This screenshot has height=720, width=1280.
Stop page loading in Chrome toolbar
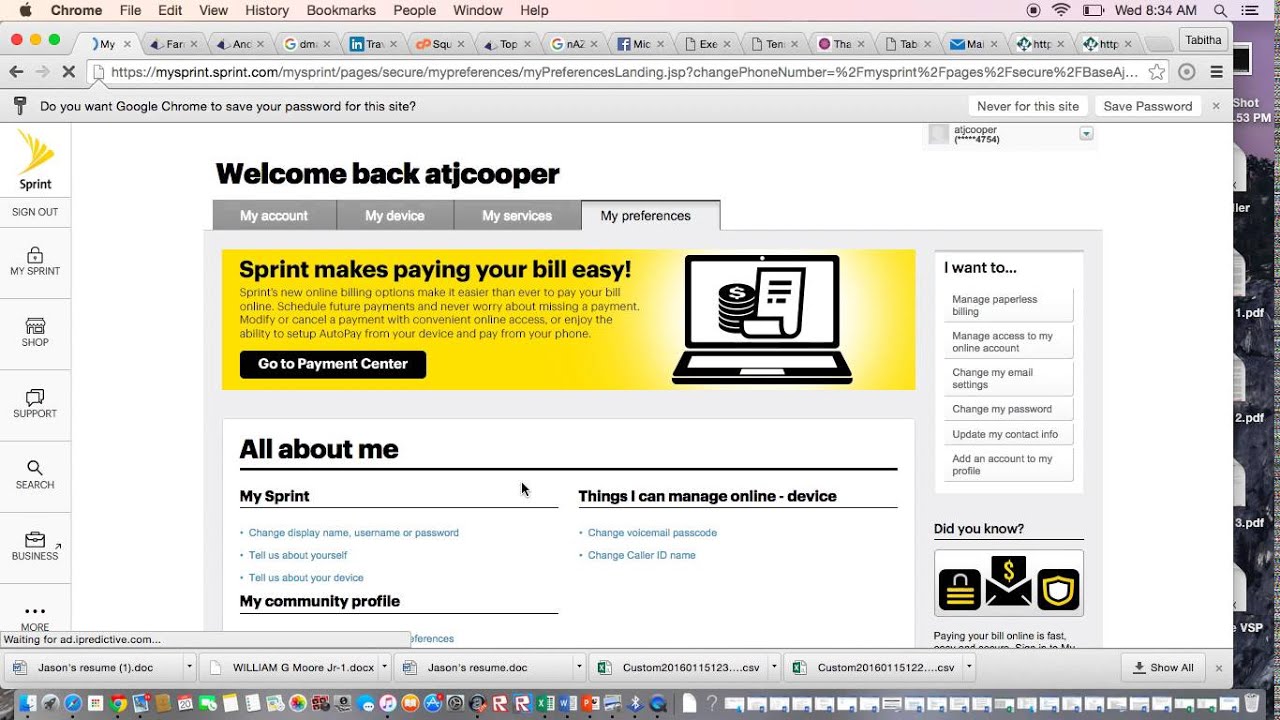69,72
